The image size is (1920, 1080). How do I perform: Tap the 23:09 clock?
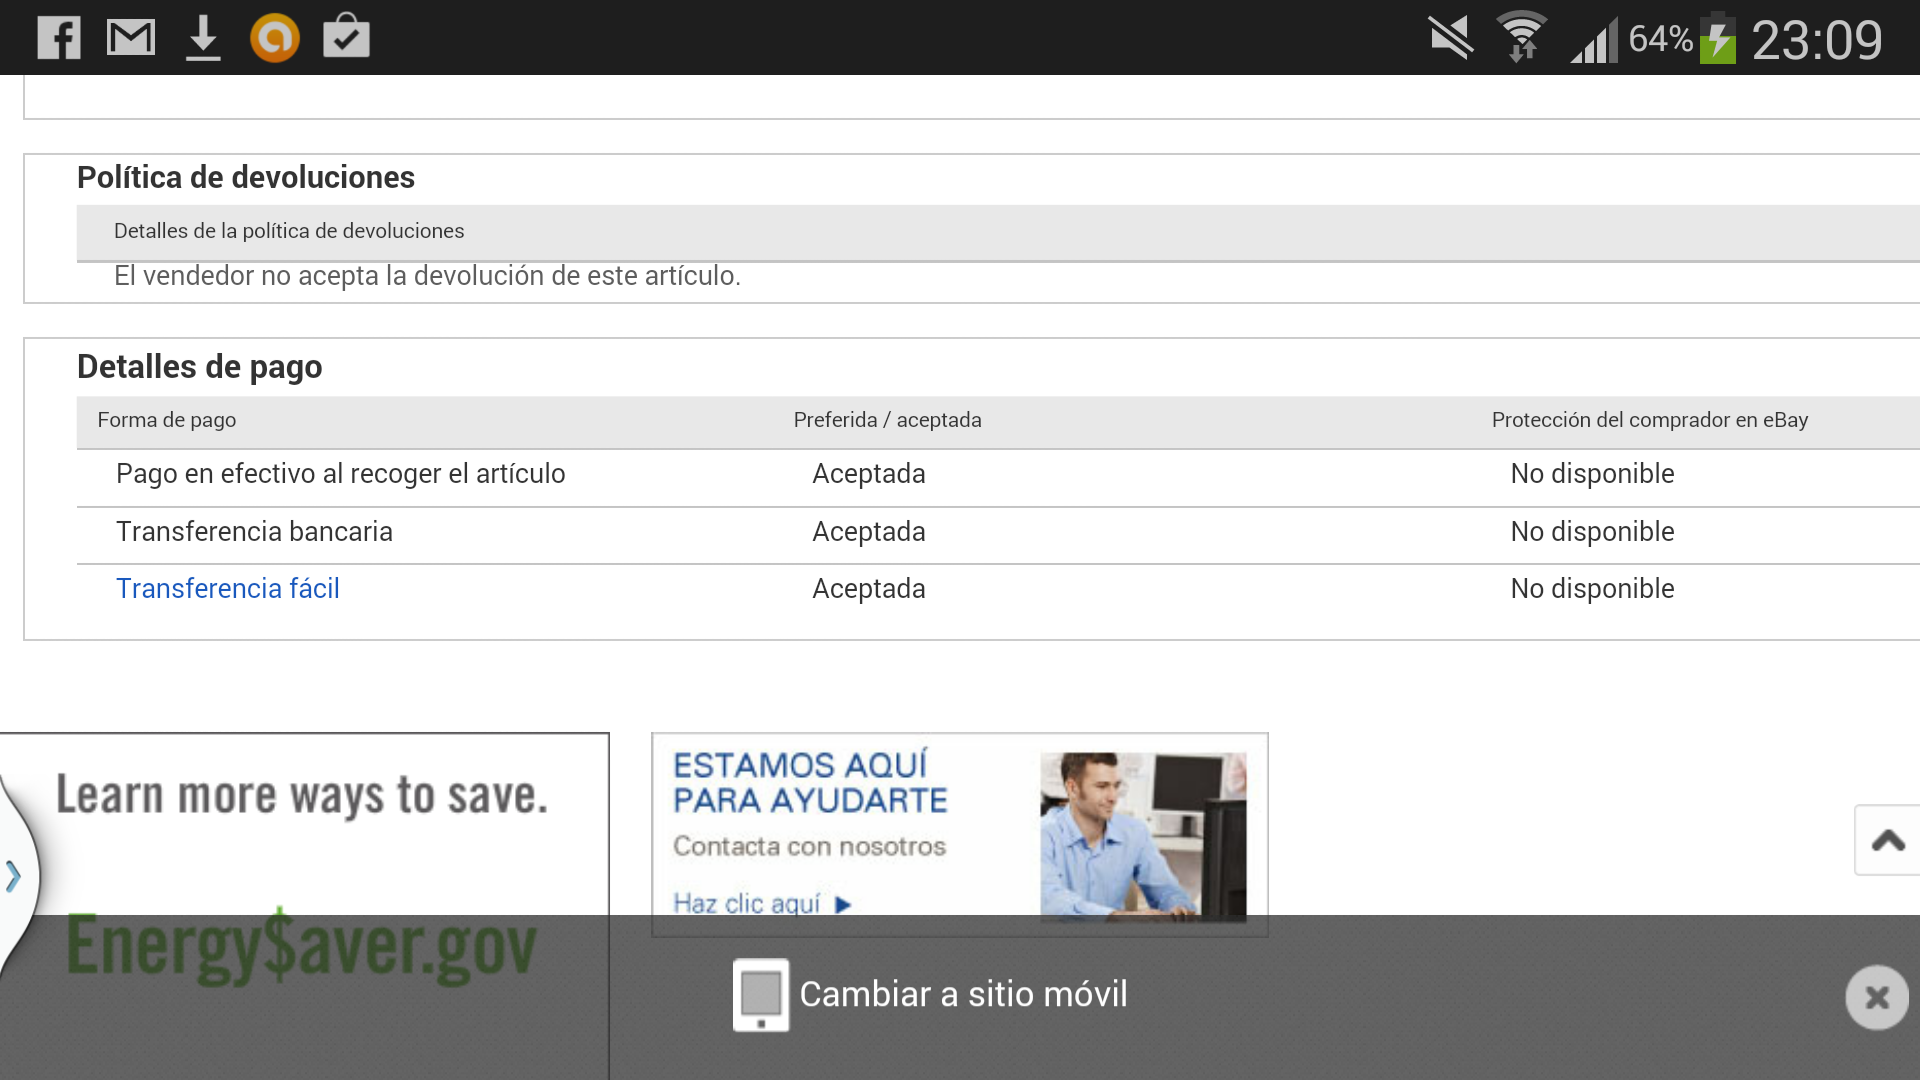(x=1817, y=40)
